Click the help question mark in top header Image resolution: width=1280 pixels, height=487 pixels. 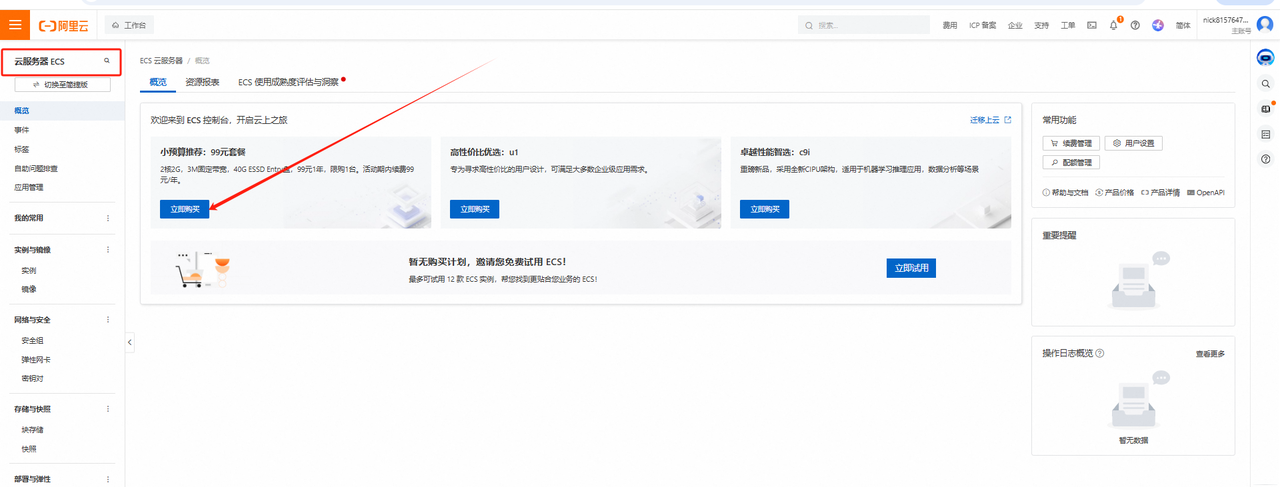1135,25
